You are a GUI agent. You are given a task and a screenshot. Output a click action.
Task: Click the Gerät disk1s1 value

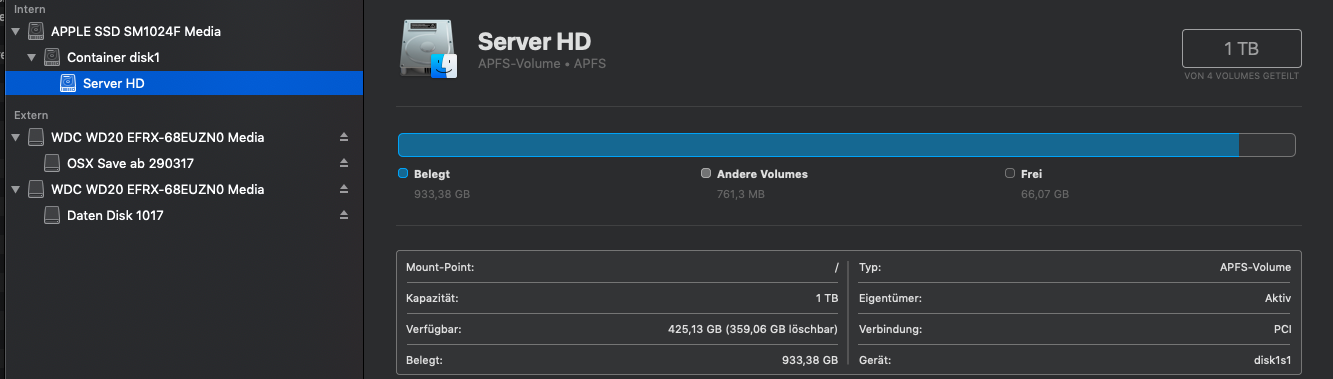pyautogui.click(x=1271, y=360)
